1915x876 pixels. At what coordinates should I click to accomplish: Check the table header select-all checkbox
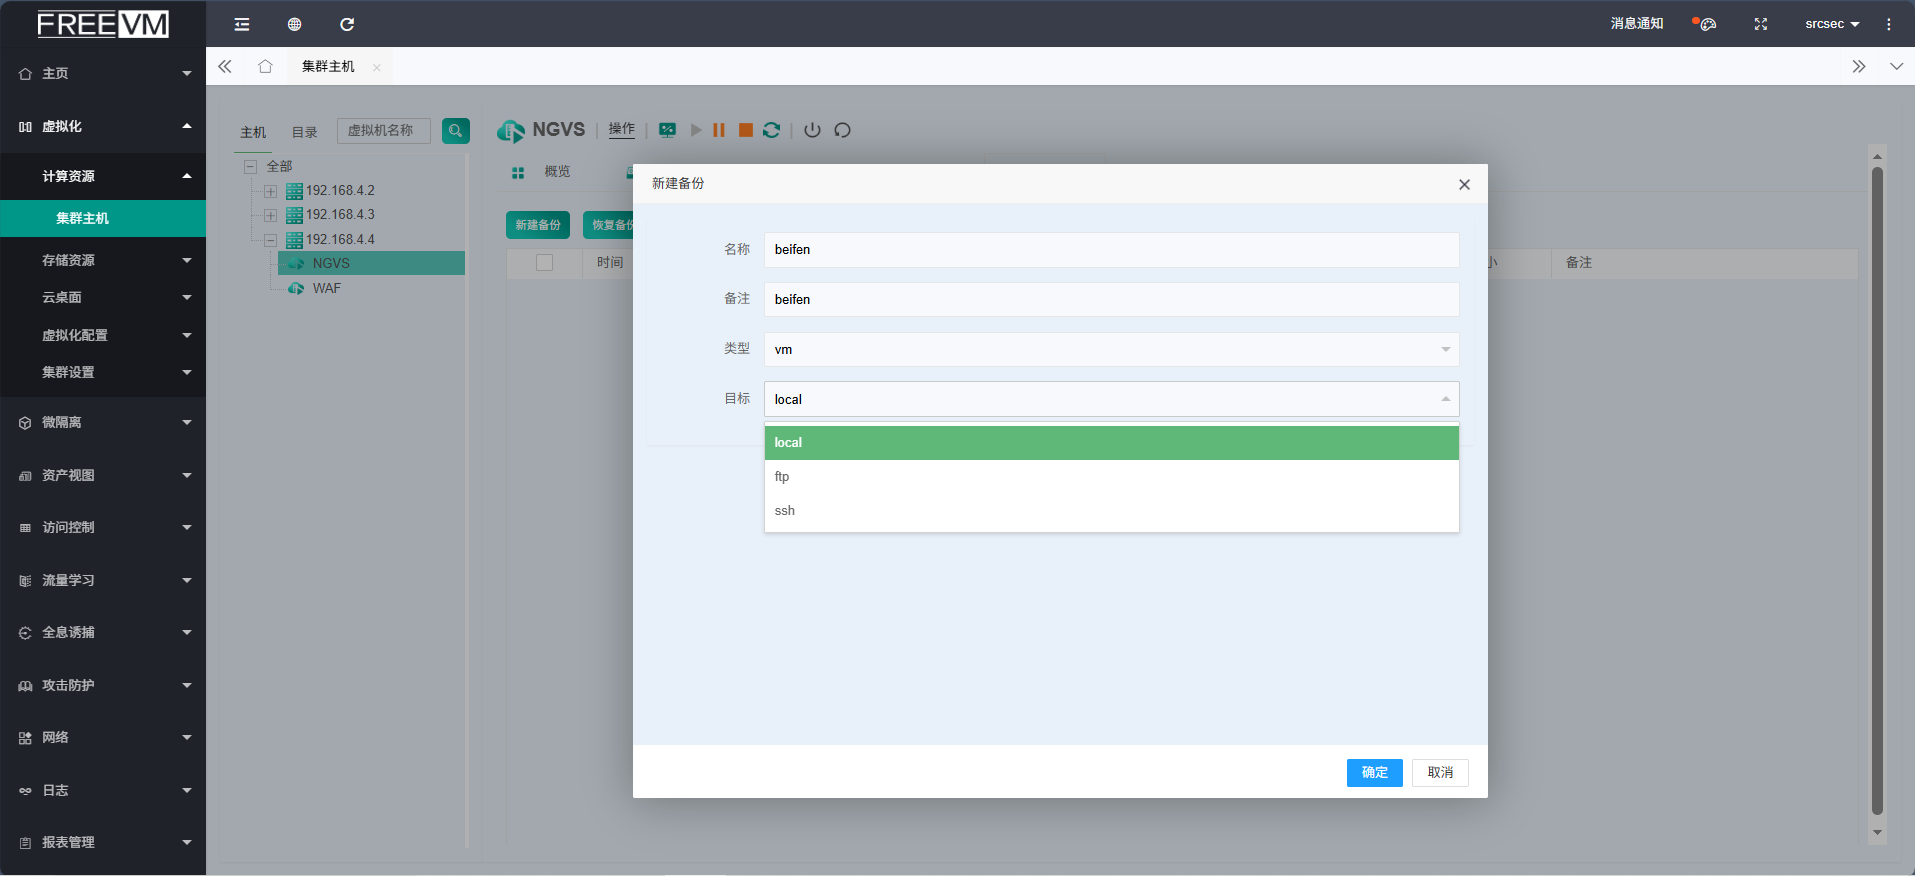[544, 263]
